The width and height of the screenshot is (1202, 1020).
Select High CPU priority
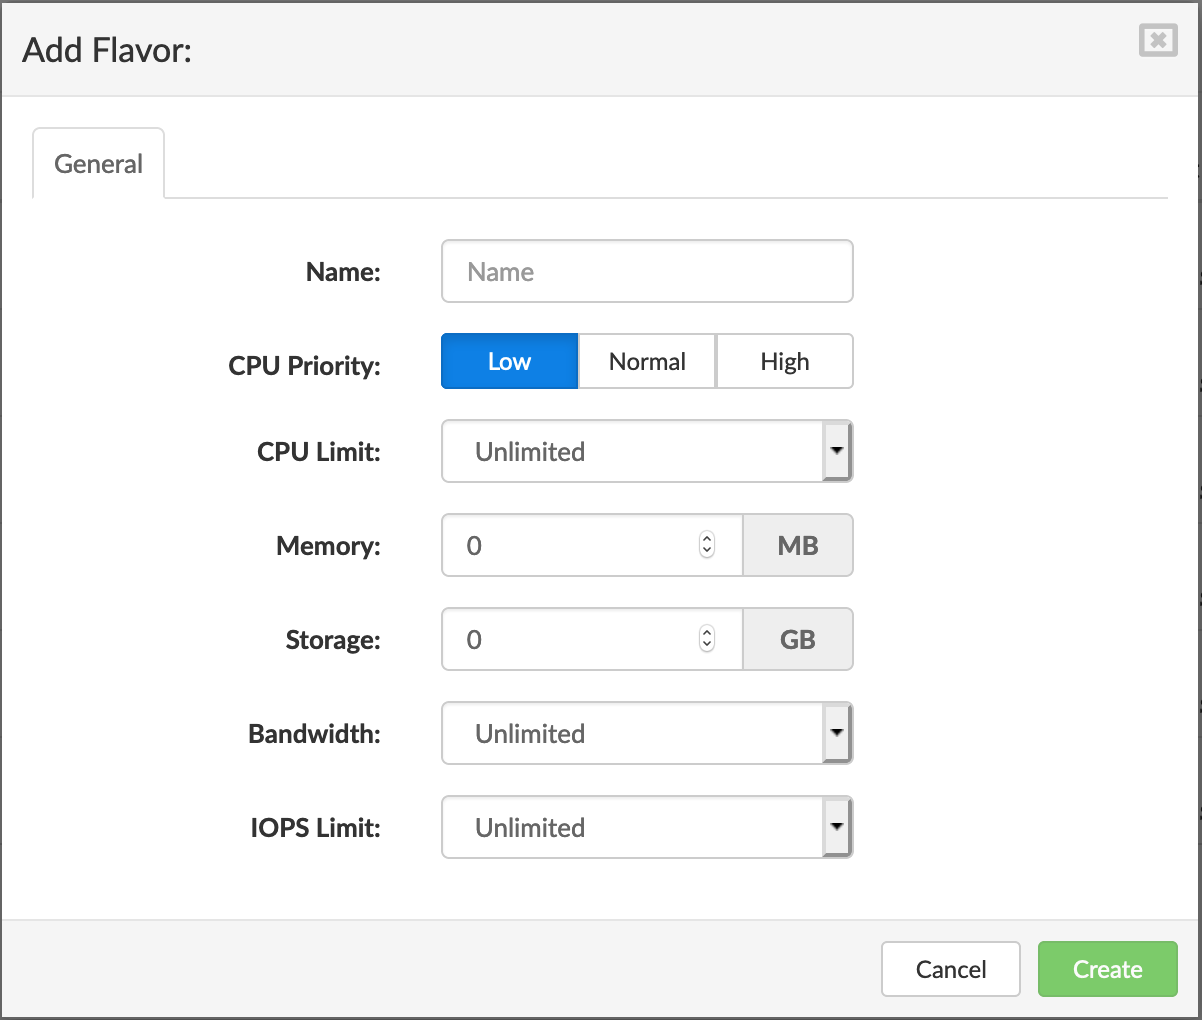click(784, 361)
